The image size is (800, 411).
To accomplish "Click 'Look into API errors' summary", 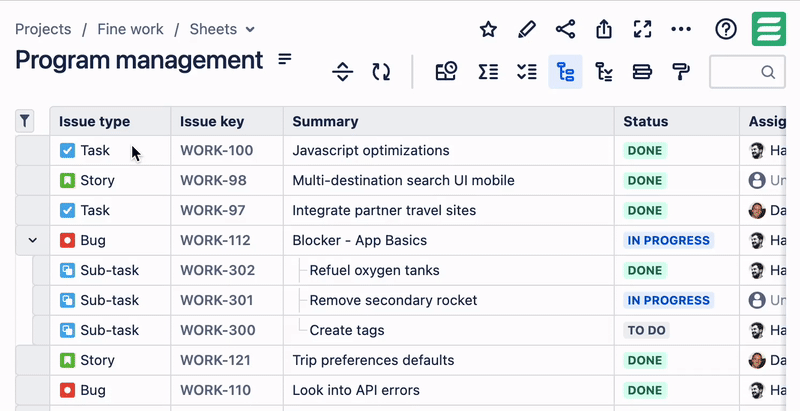I will point(356,390).
